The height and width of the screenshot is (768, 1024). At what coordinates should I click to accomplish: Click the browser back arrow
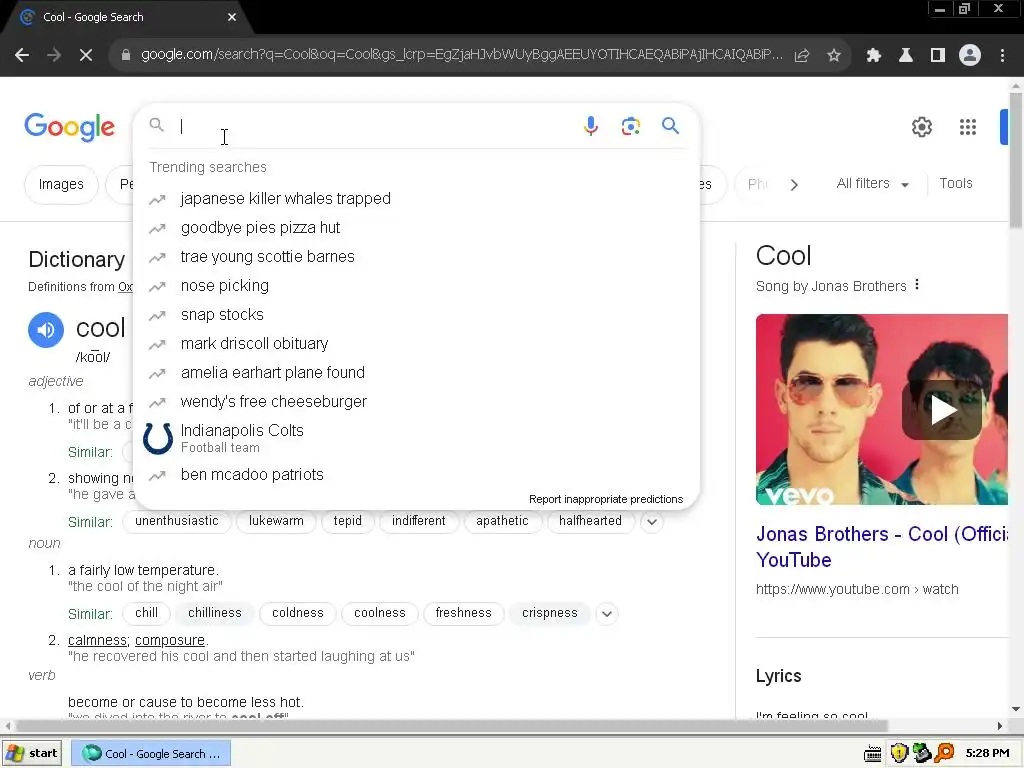coord(22,56)
